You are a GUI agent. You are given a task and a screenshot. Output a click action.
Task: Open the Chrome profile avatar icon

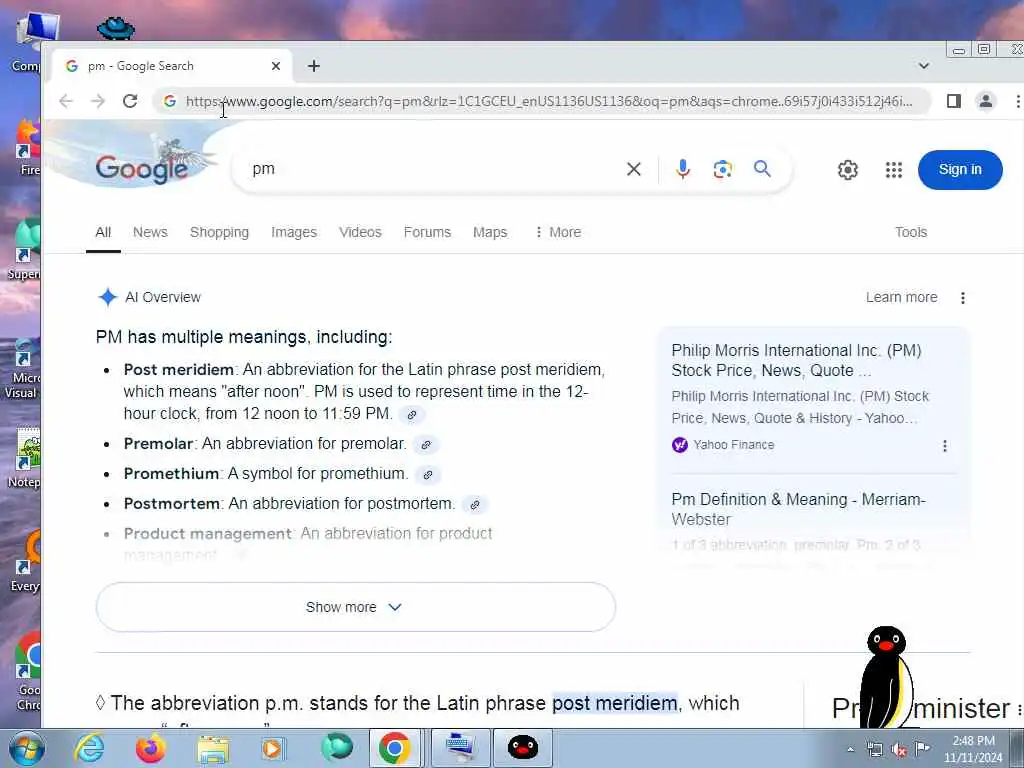[985, 101]
